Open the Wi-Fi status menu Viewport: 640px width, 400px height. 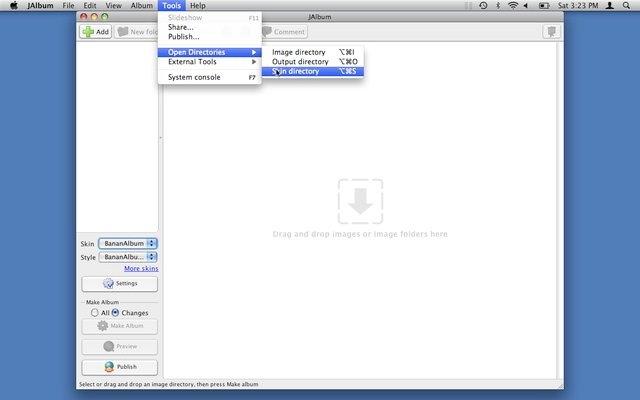[x=513, y=5]
